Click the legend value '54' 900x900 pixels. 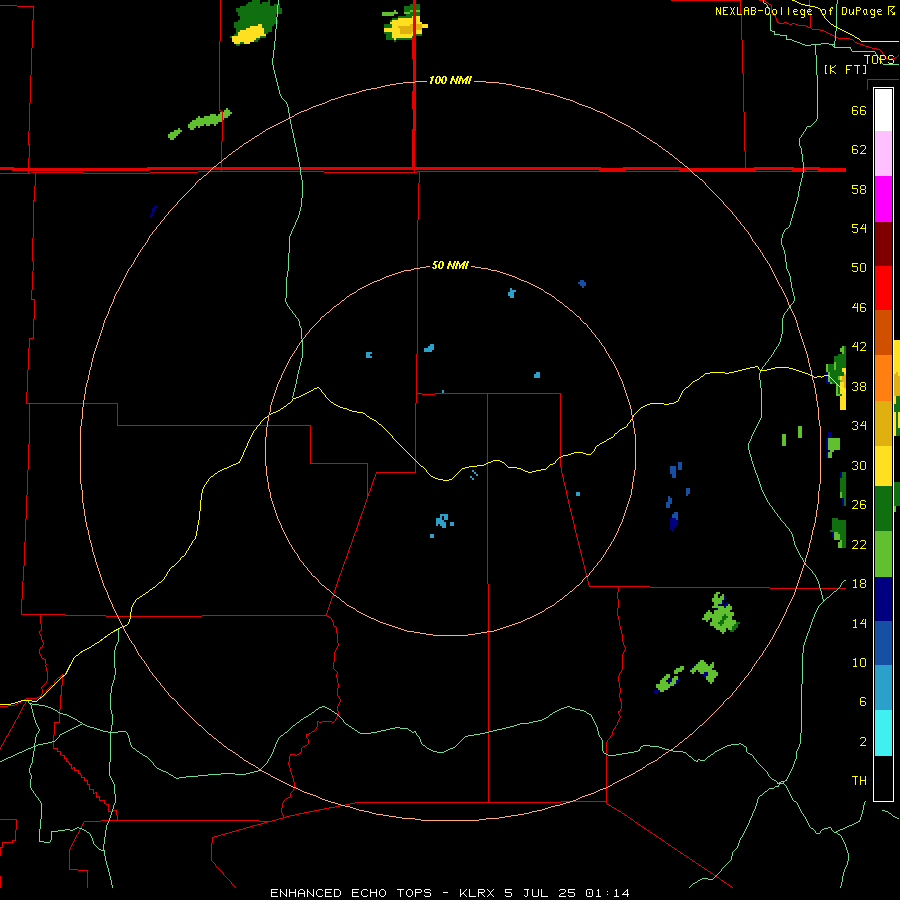pyautogui.click(x=859, y=228)
